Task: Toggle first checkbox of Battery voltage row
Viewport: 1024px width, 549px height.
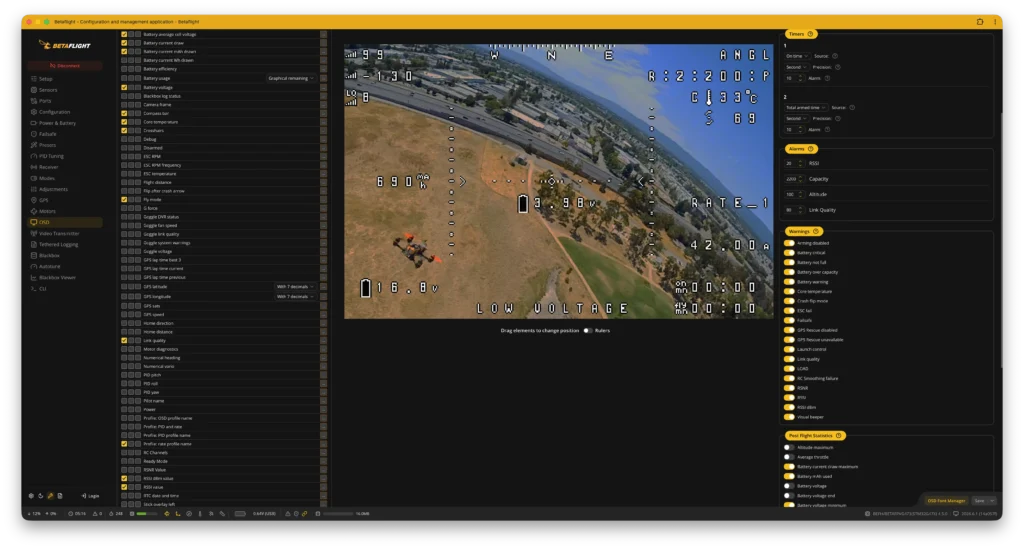Action: click(124, 87)
